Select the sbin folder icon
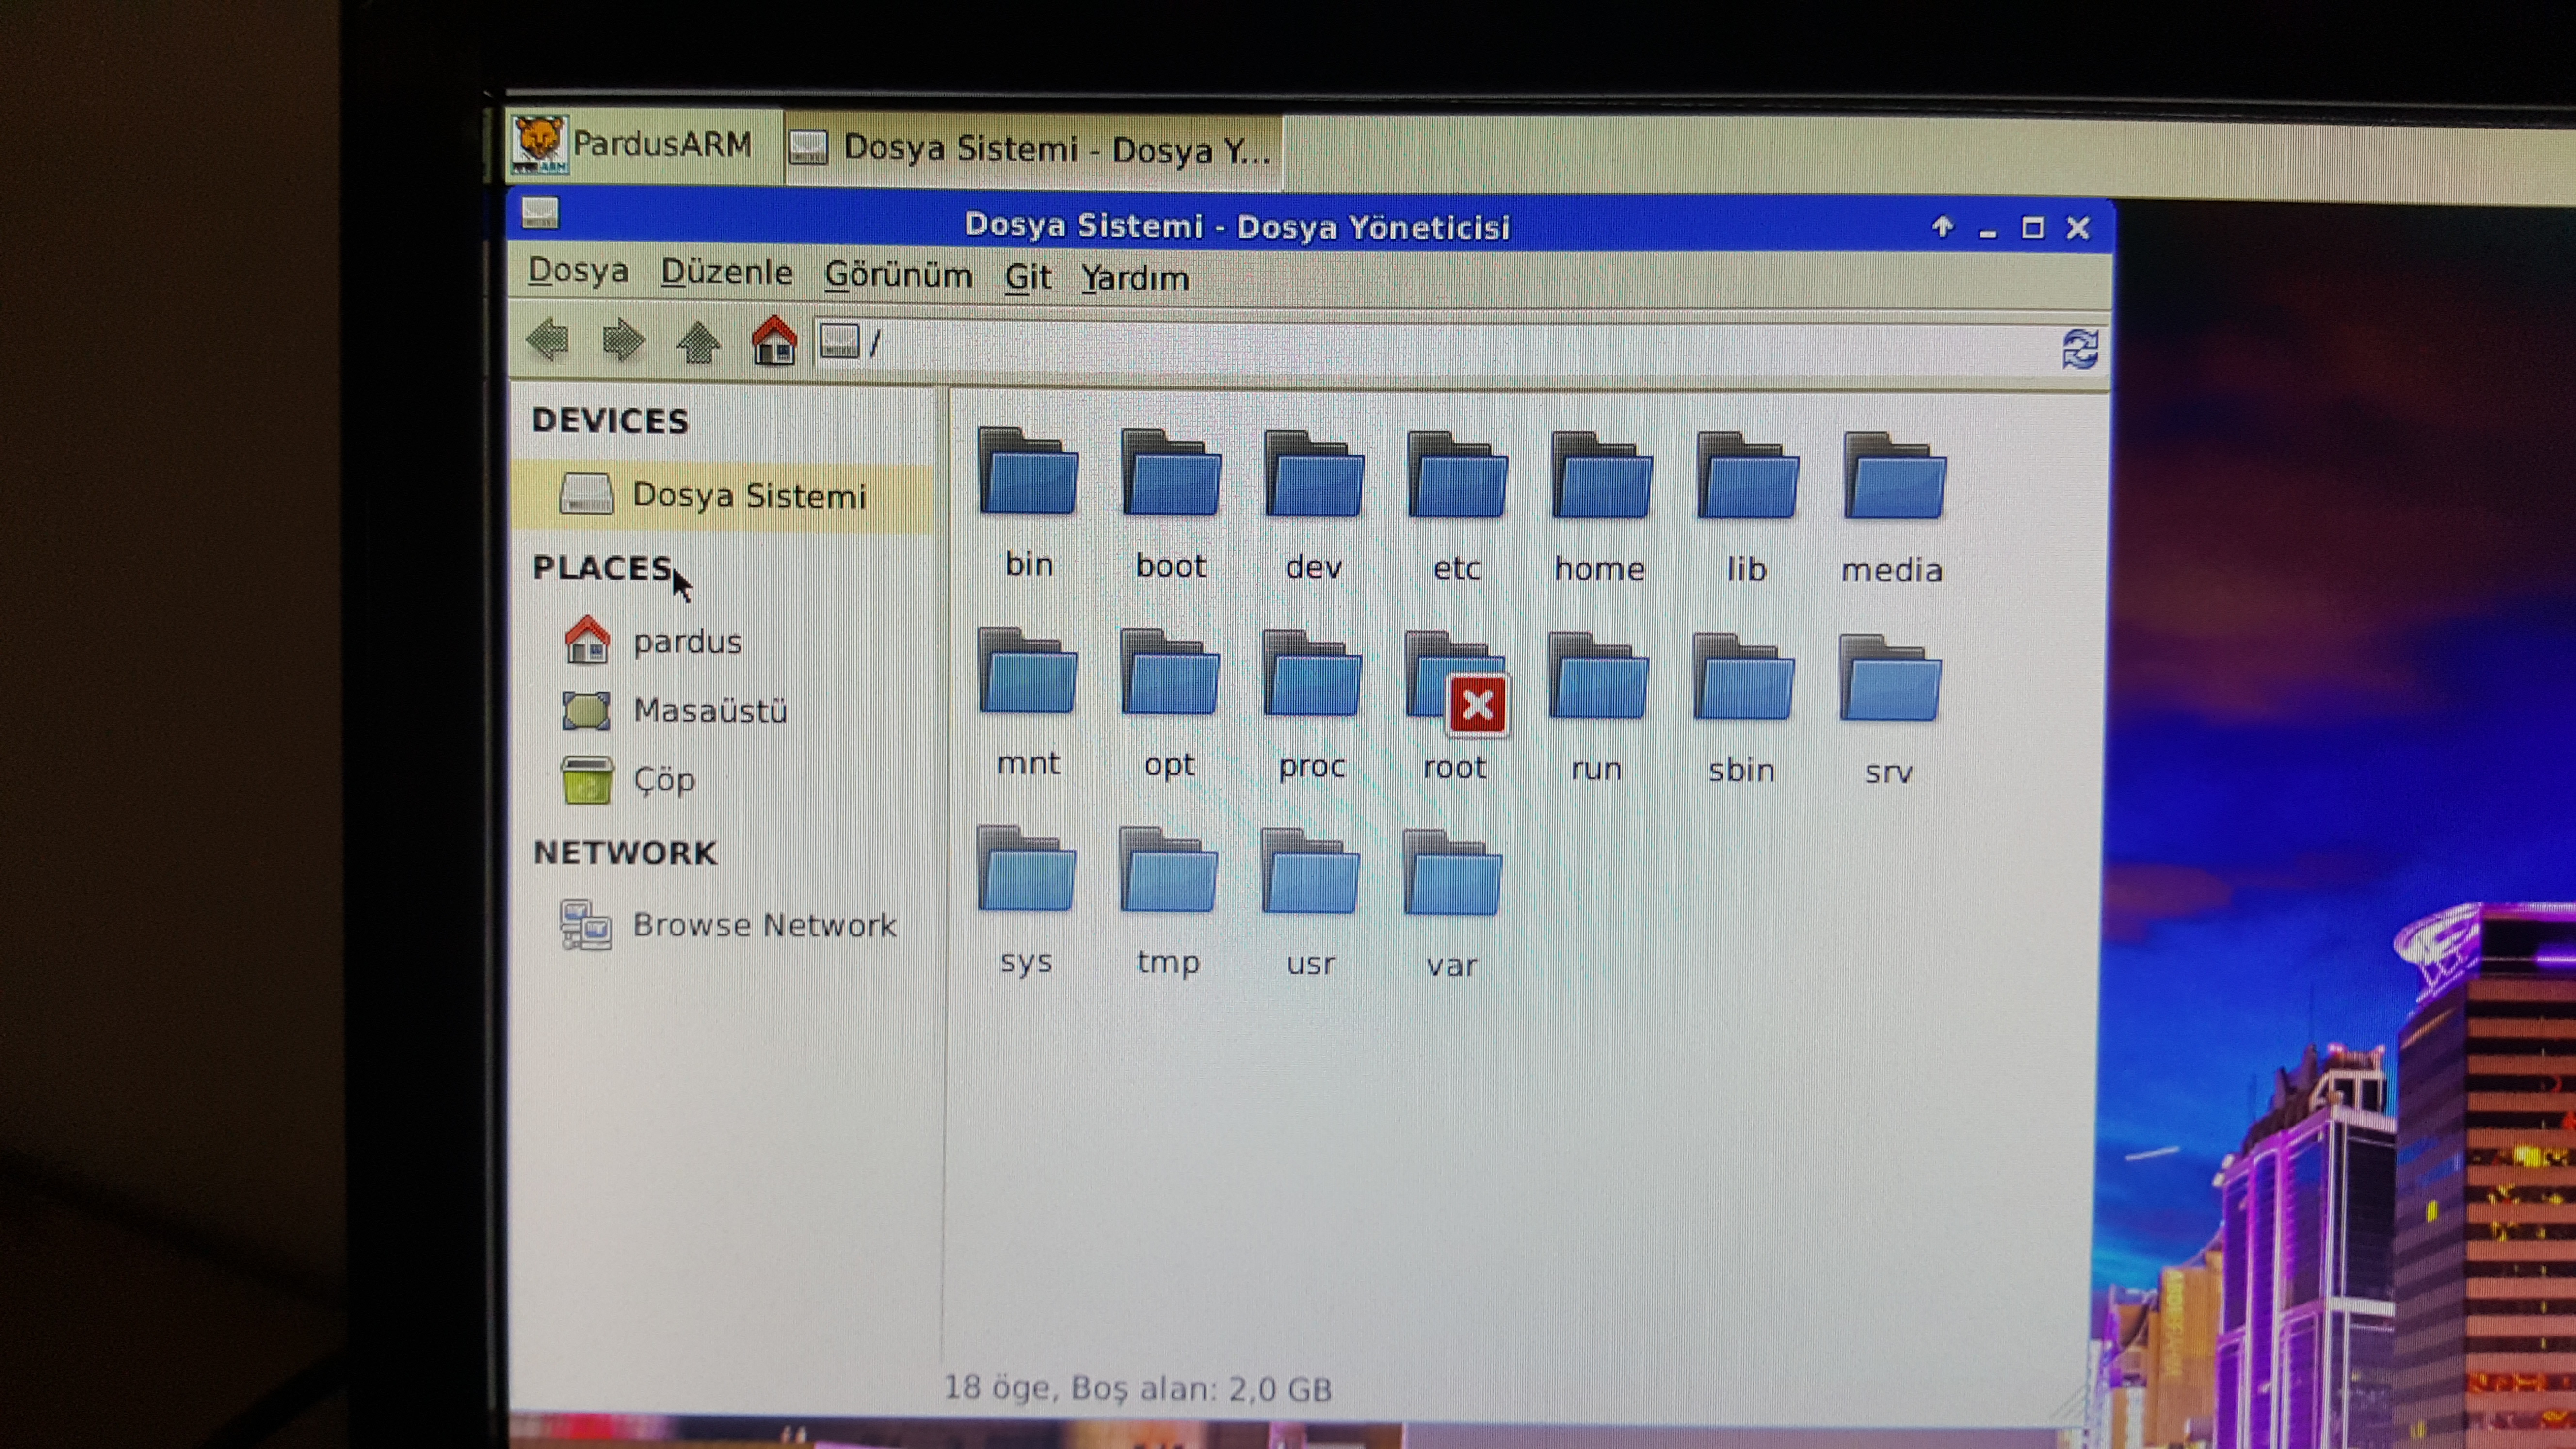This screenshot has height=1449, width=2576. point(1743,678)
